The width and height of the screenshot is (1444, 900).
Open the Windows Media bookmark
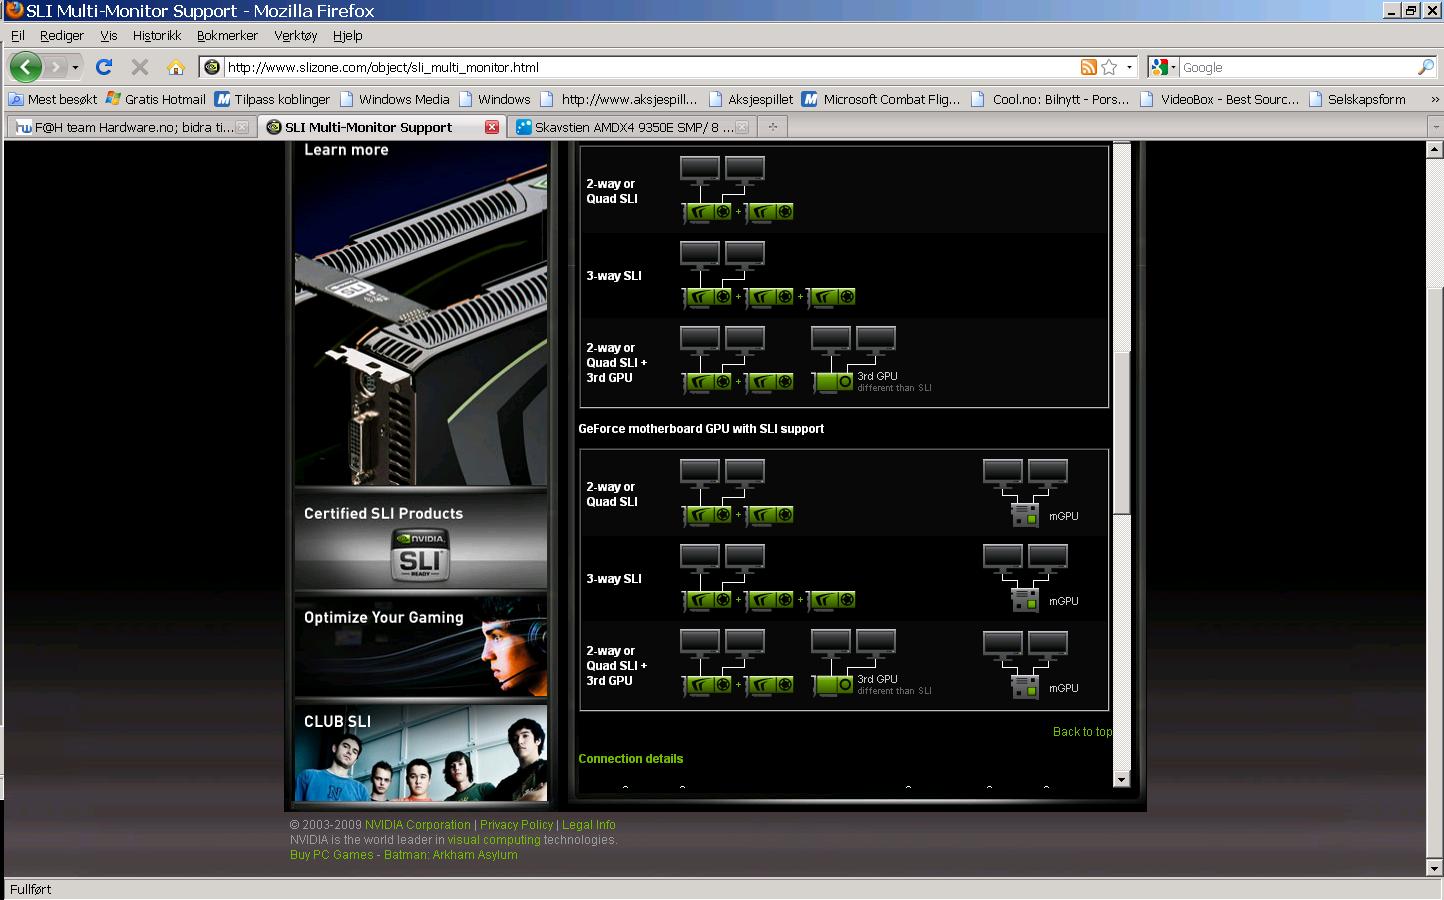(x=395, y=99)
